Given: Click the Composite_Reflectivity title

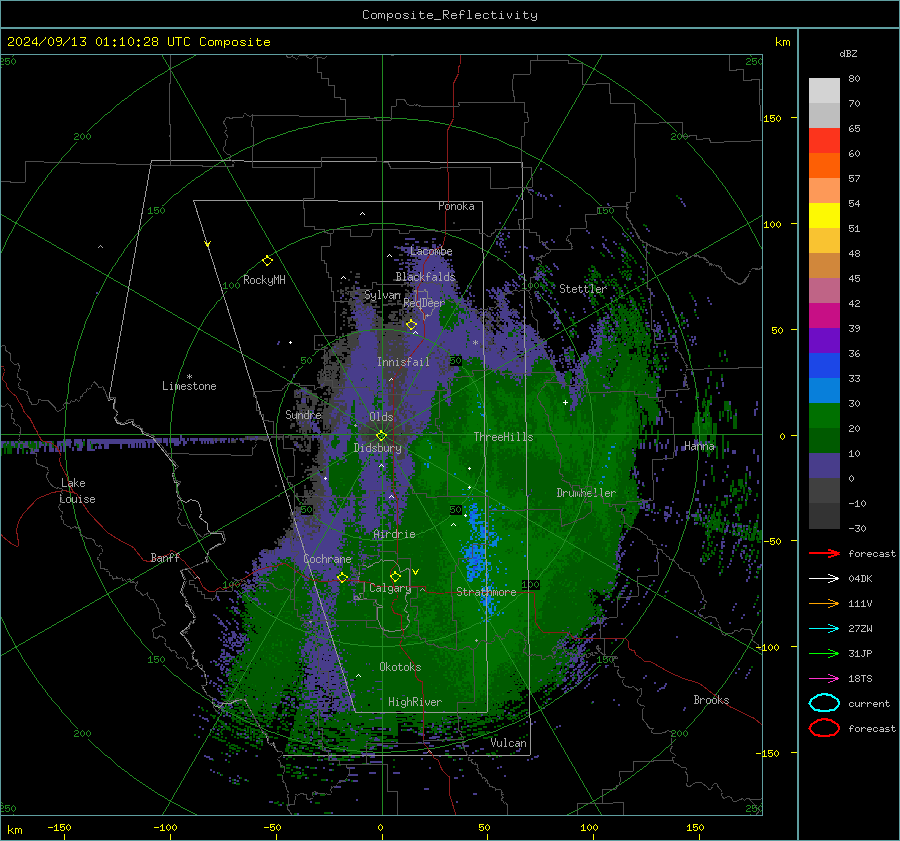Looking at the screenshot, I should (x=450, y=15).
